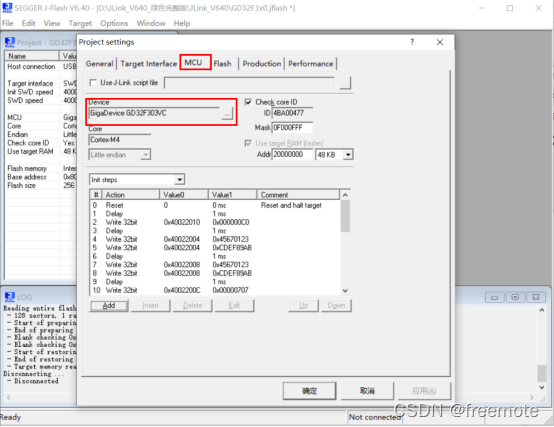The image size is (554, 427).
Task: Open the device browse button next to GigaDevice GD32F303VC
Action: click(x=227, y=114)
